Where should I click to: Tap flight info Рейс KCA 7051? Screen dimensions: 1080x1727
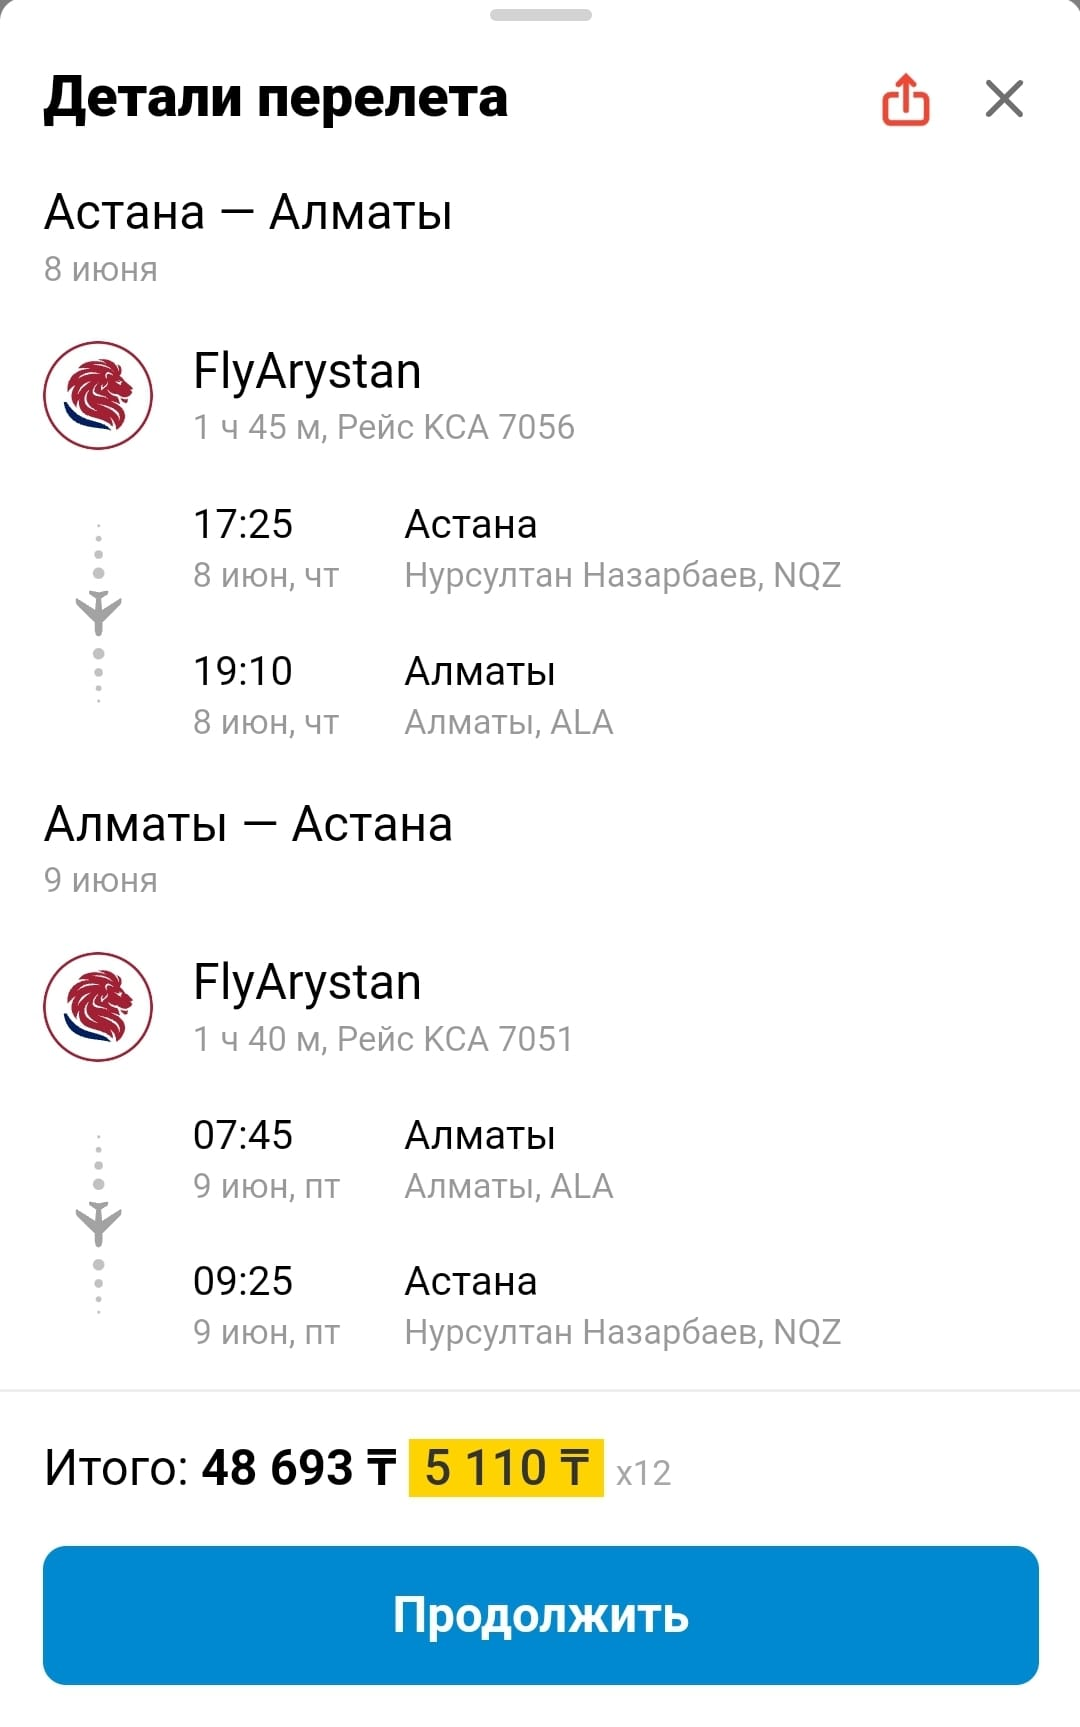(455, 1039)
